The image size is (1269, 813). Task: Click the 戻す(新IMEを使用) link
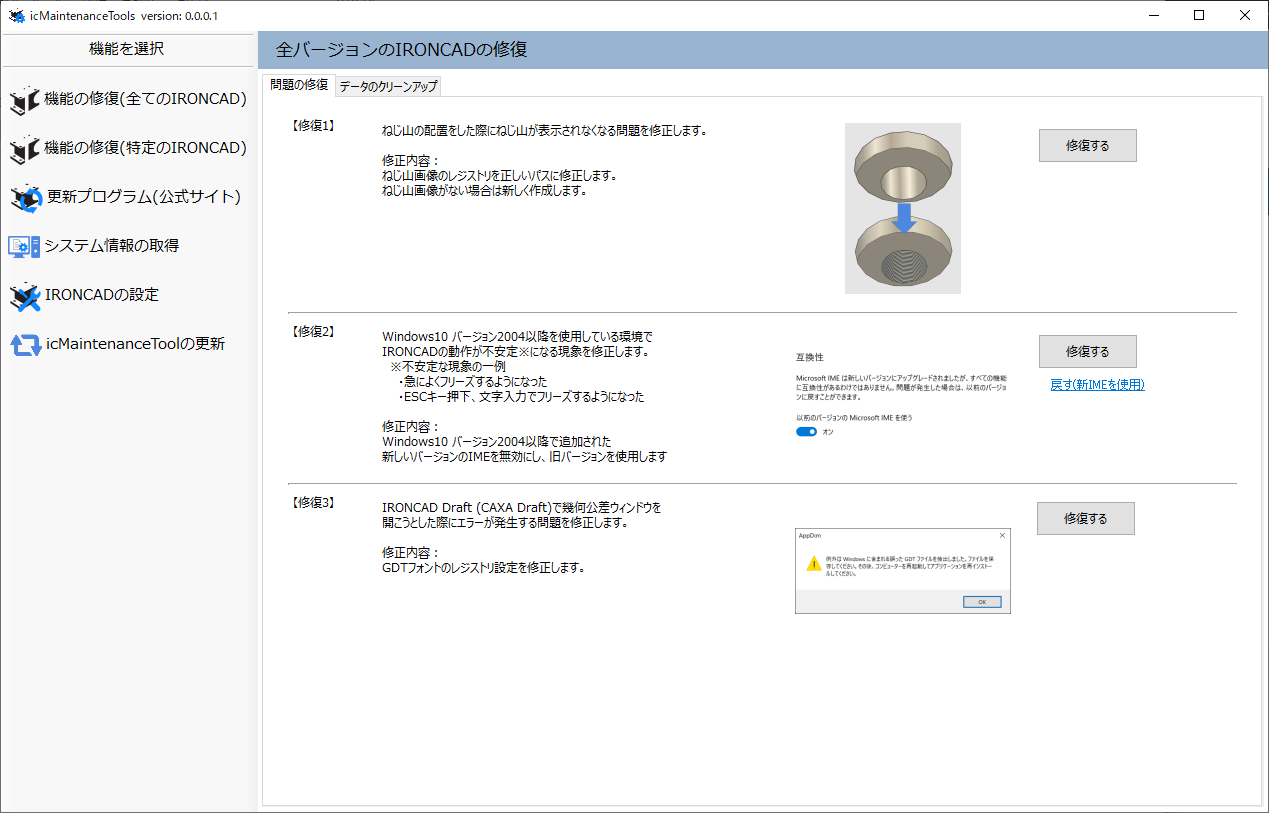click(1097, 385)
